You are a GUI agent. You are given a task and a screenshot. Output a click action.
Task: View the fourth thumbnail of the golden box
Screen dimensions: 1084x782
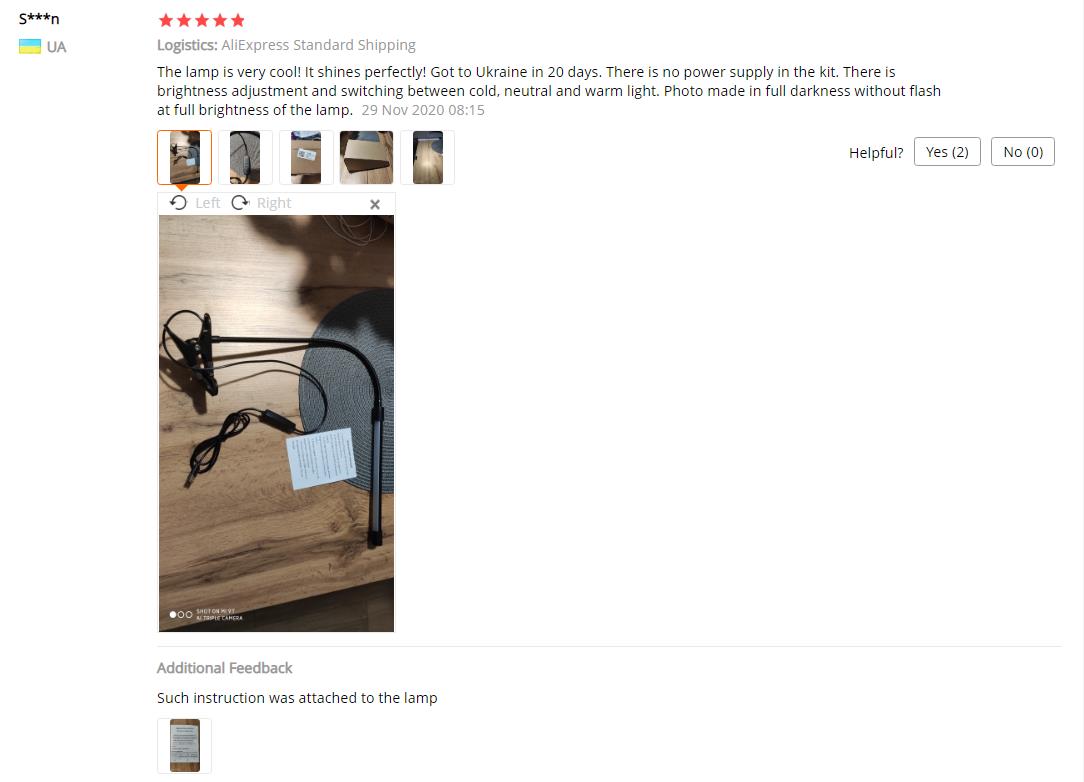click(366, 158)
